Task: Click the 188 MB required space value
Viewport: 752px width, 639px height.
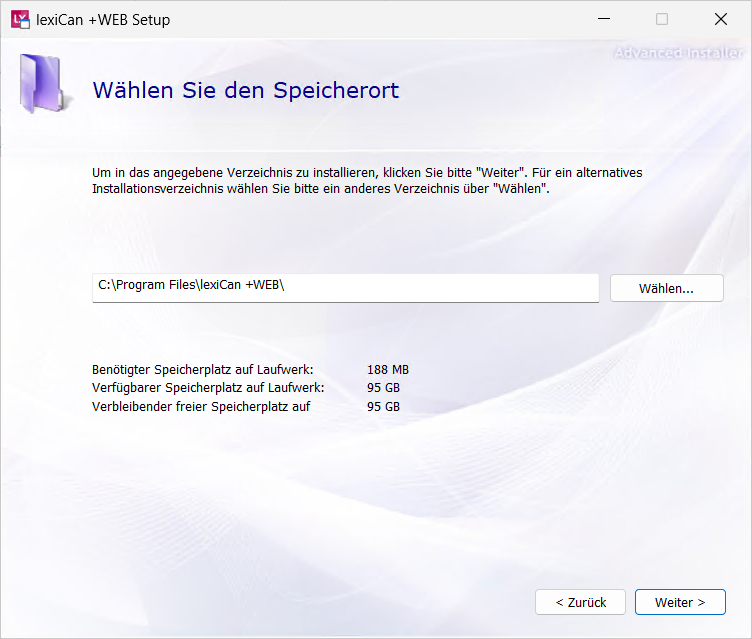Action: coord(388,370)
